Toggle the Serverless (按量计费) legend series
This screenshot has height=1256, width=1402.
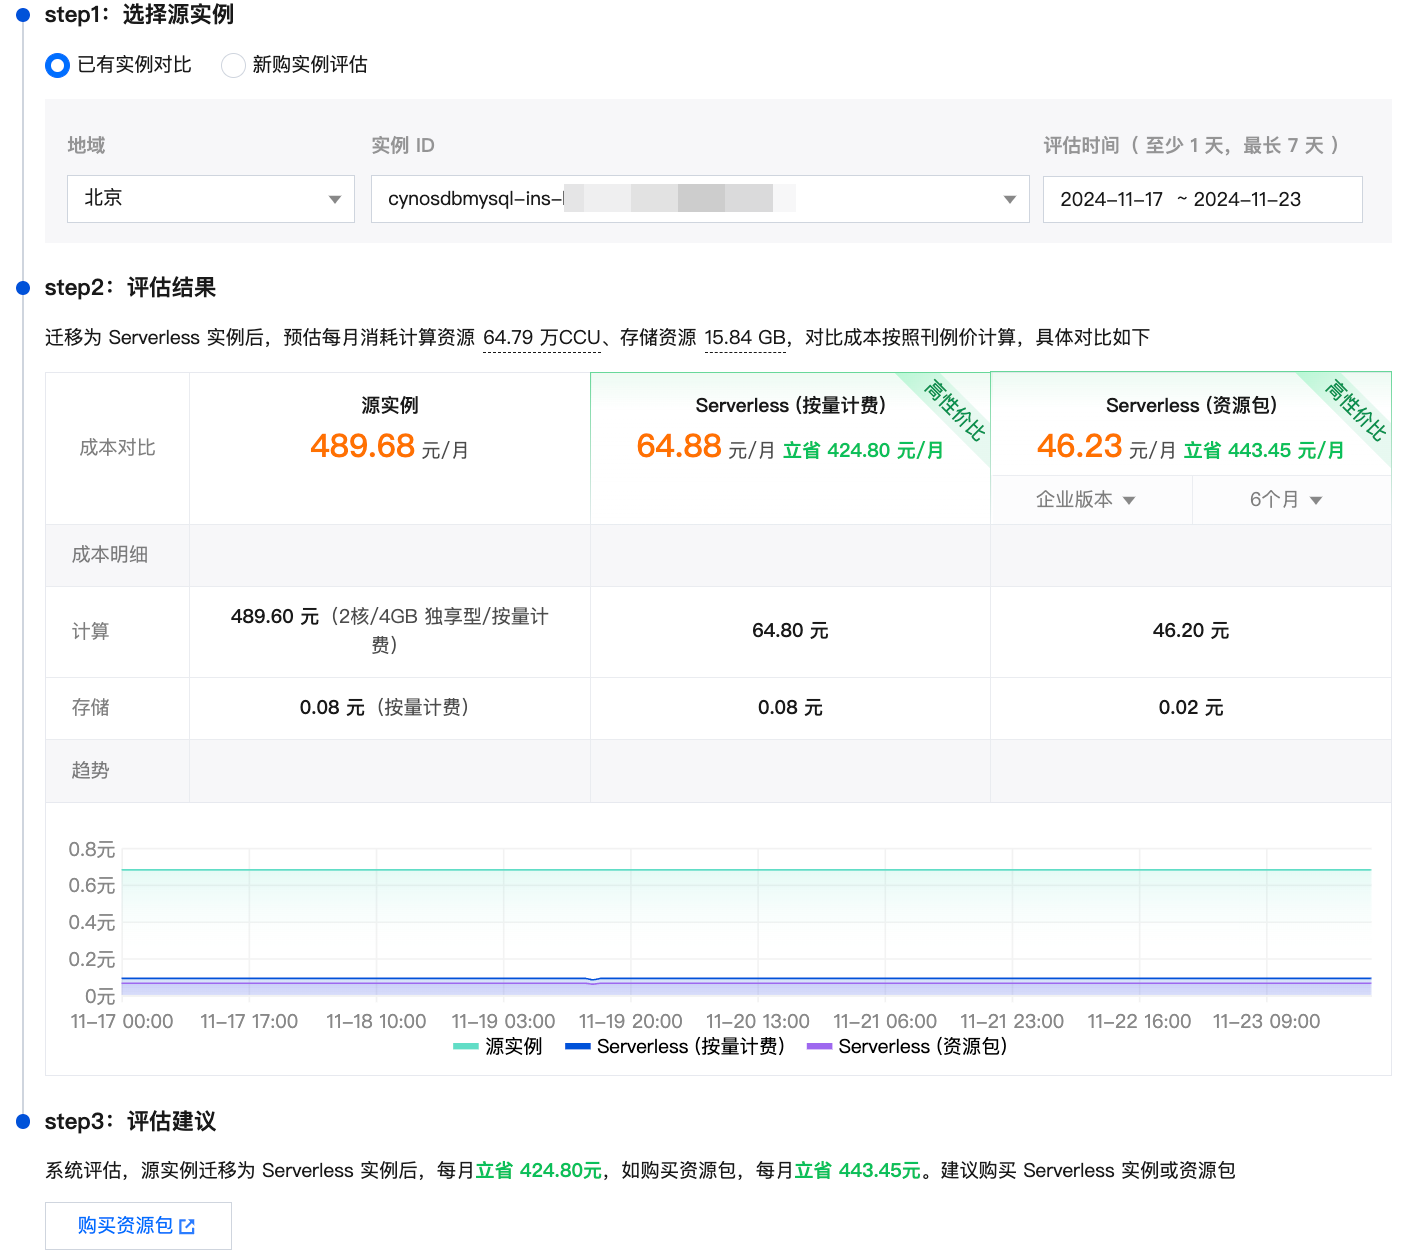tap(676, 1046)
